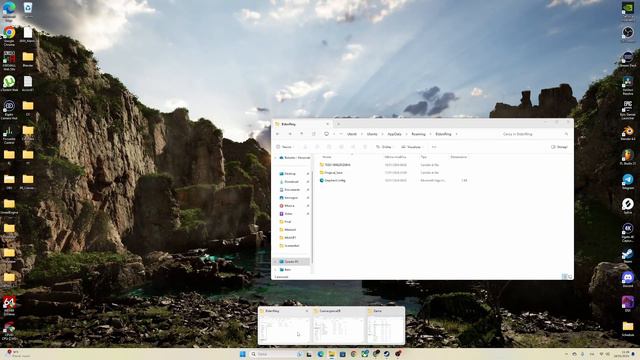Sort by Nome column header

pyautogui.click(x=327, y=157)
